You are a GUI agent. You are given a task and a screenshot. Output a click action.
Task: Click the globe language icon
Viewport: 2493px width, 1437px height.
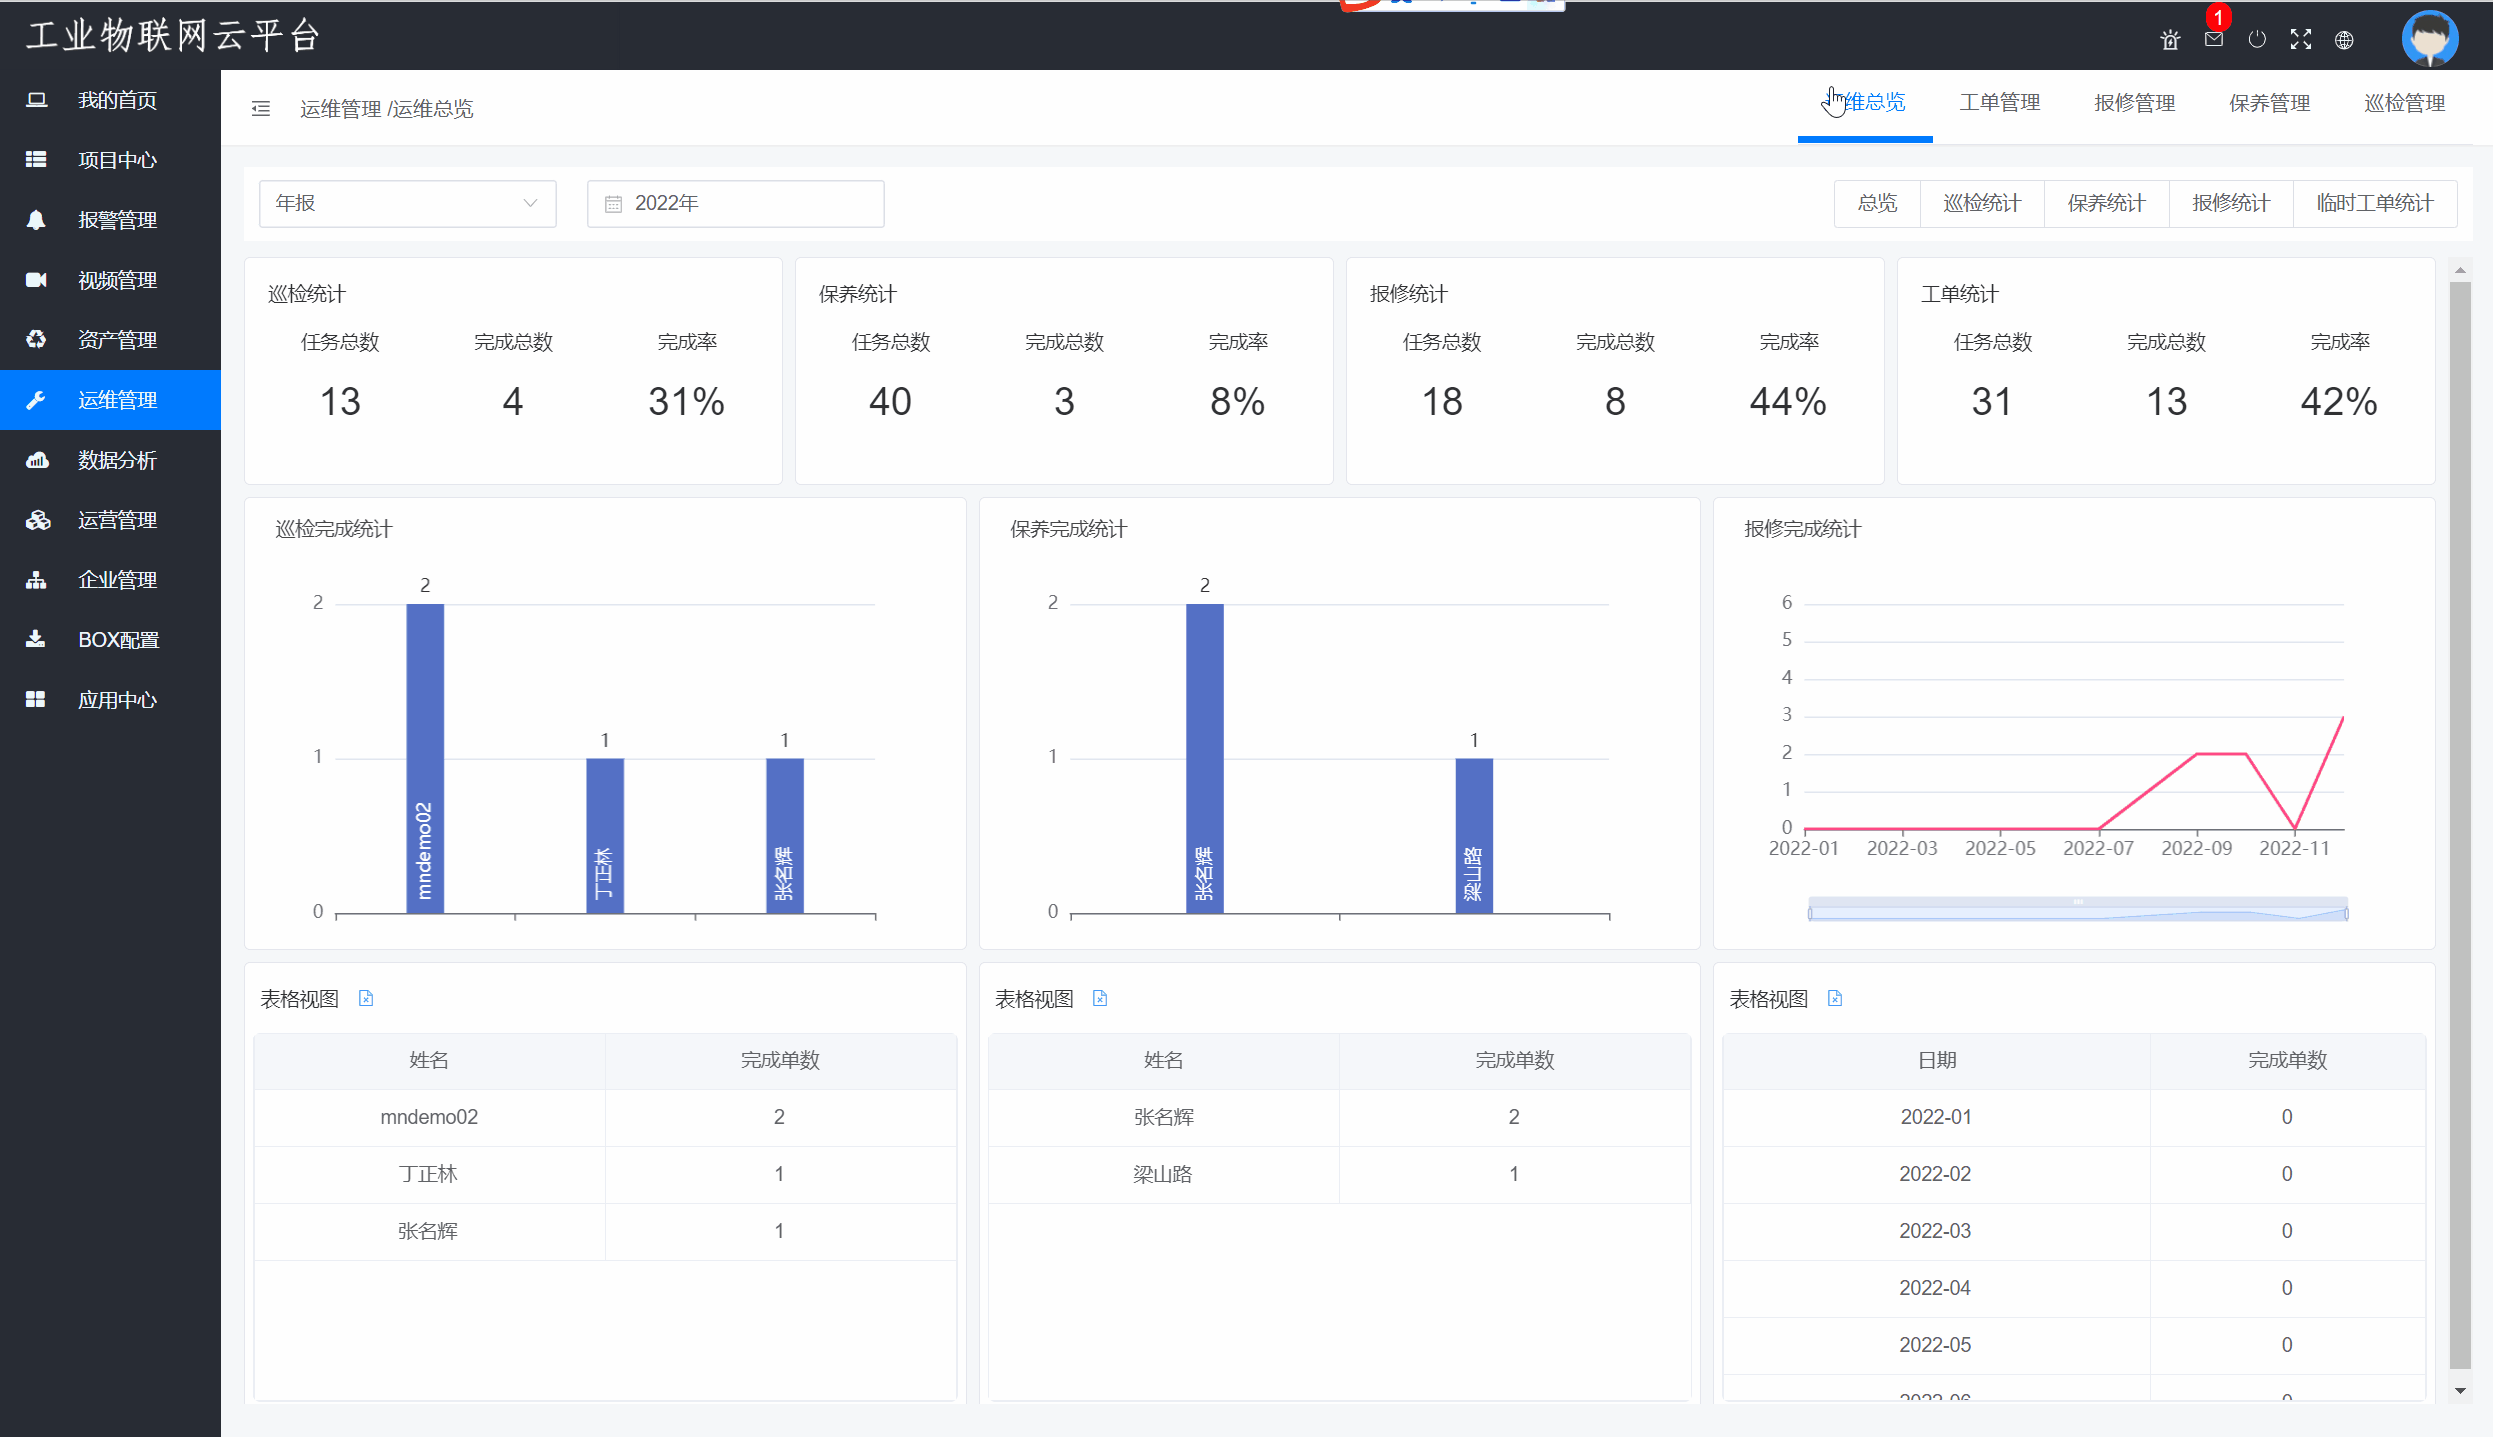(2344, 40)
